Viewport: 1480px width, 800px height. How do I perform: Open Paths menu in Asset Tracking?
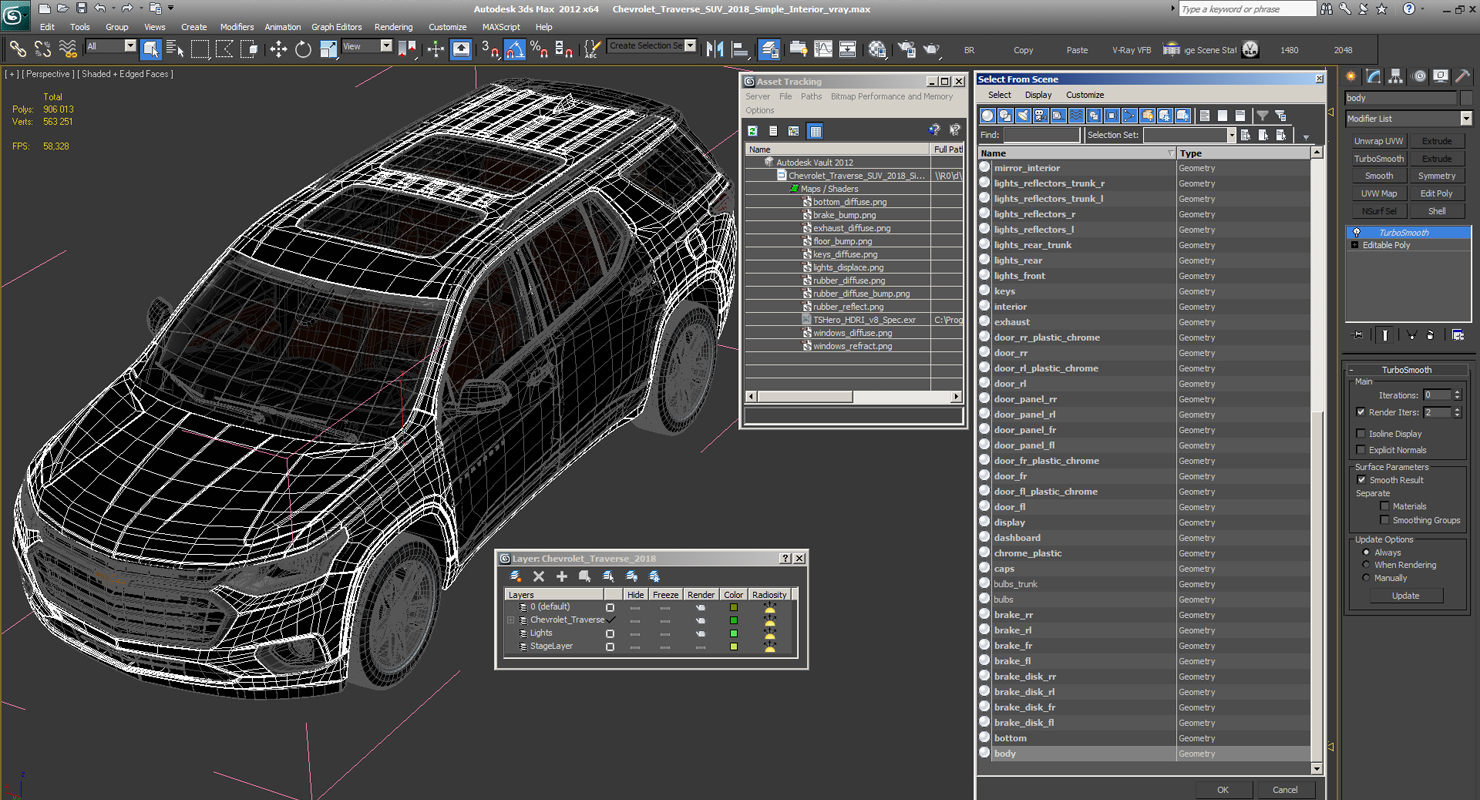coord(811,97)
